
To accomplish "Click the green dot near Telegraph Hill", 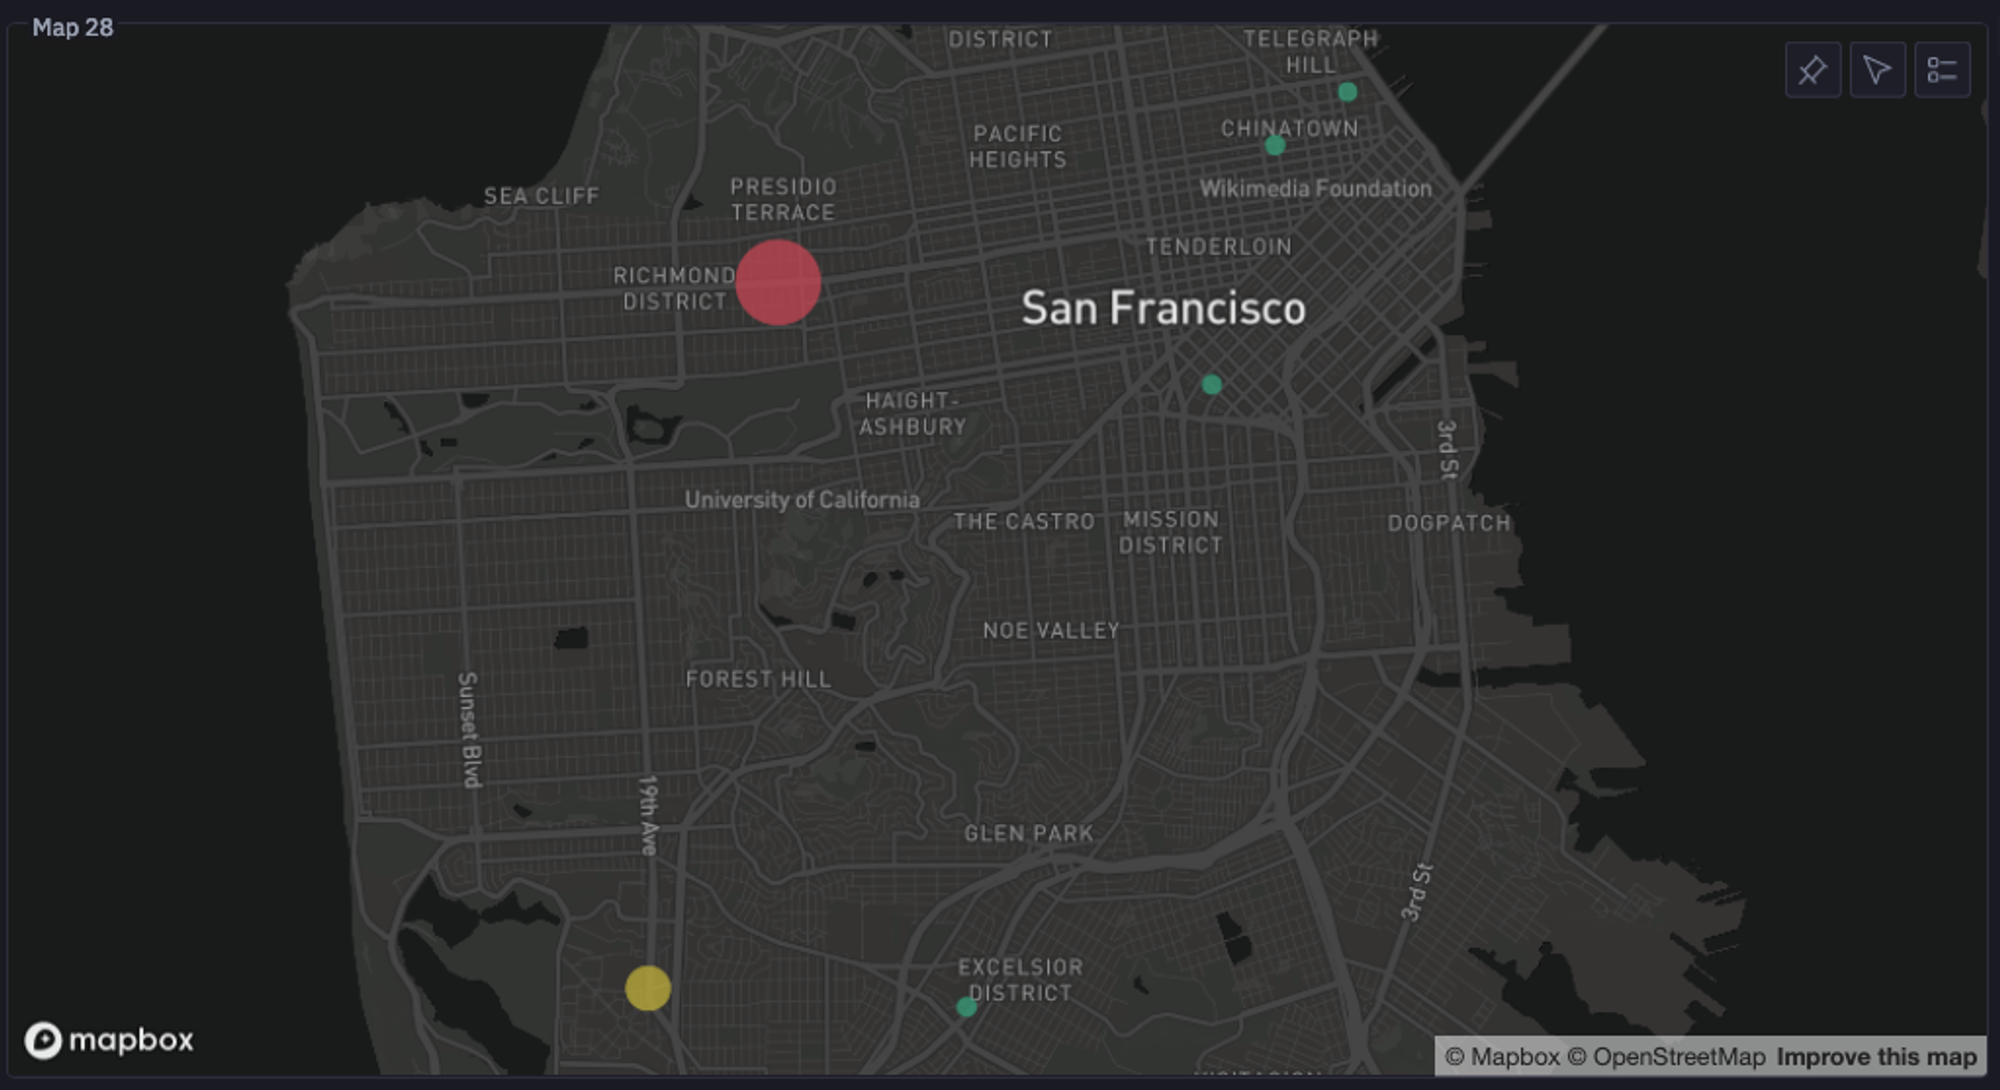I will point(1347,91).
